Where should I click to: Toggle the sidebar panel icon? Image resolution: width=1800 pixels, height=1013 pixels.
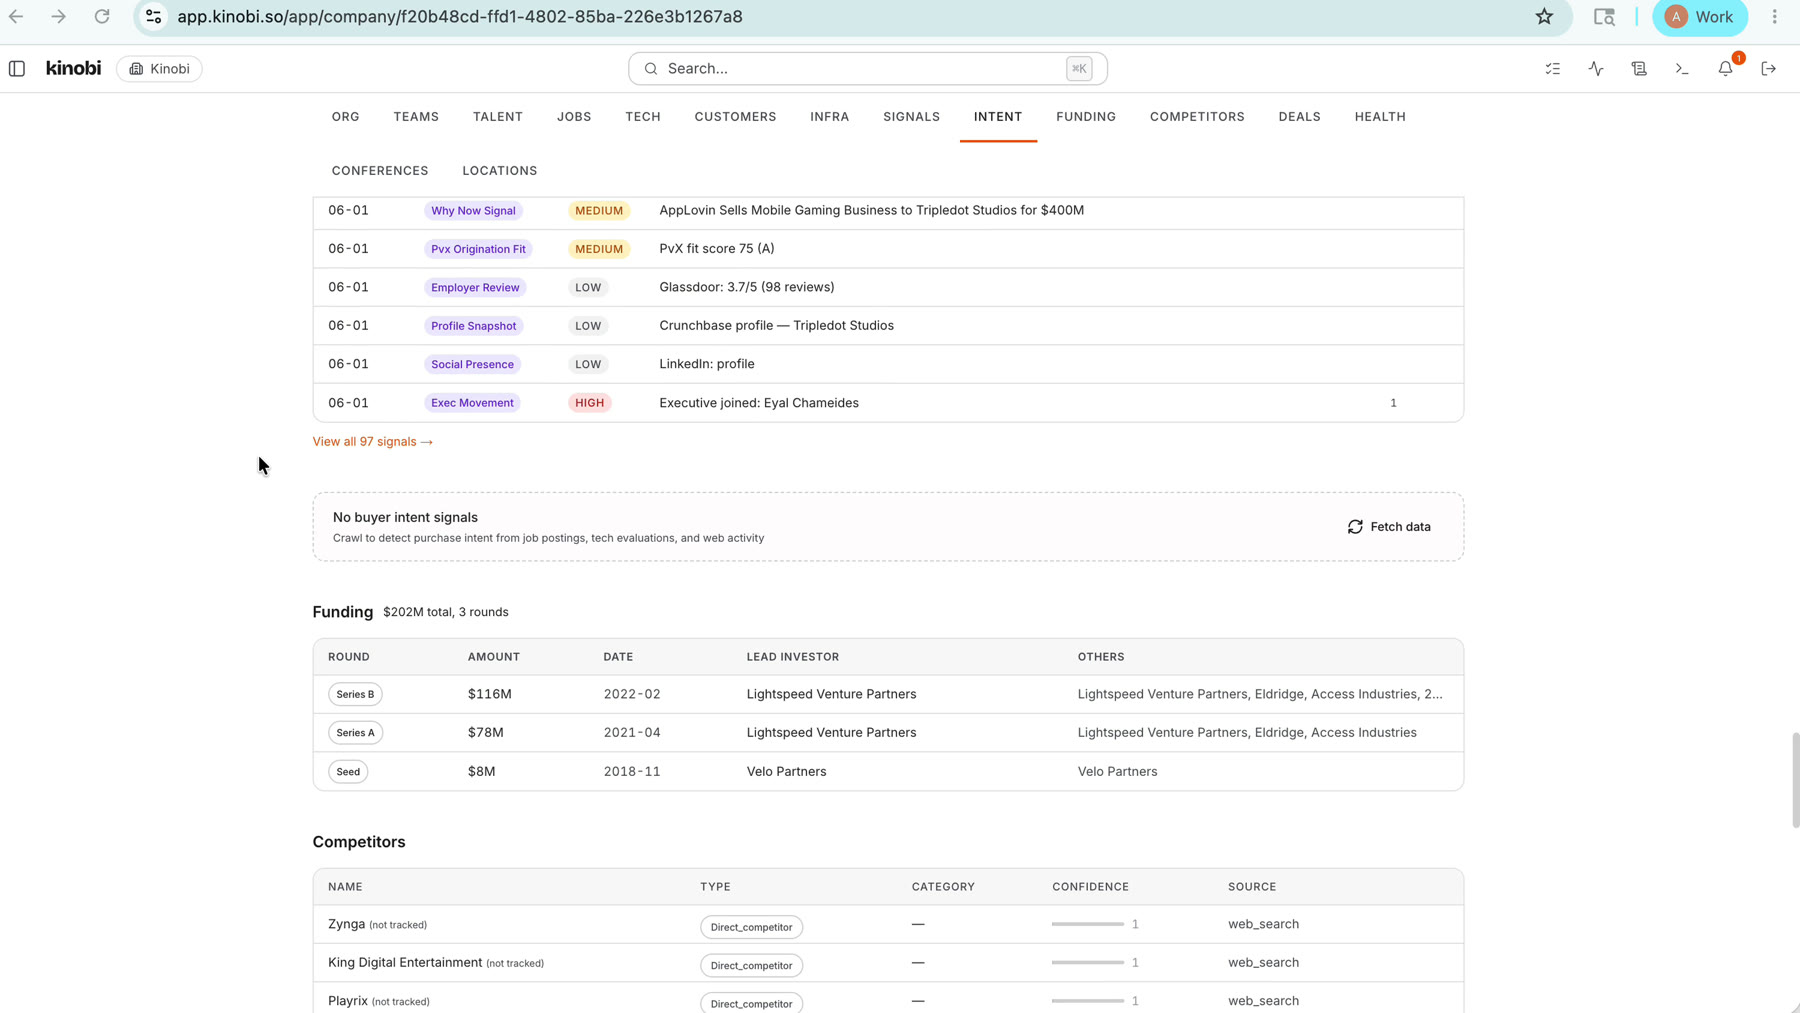[x=17, y=69]
